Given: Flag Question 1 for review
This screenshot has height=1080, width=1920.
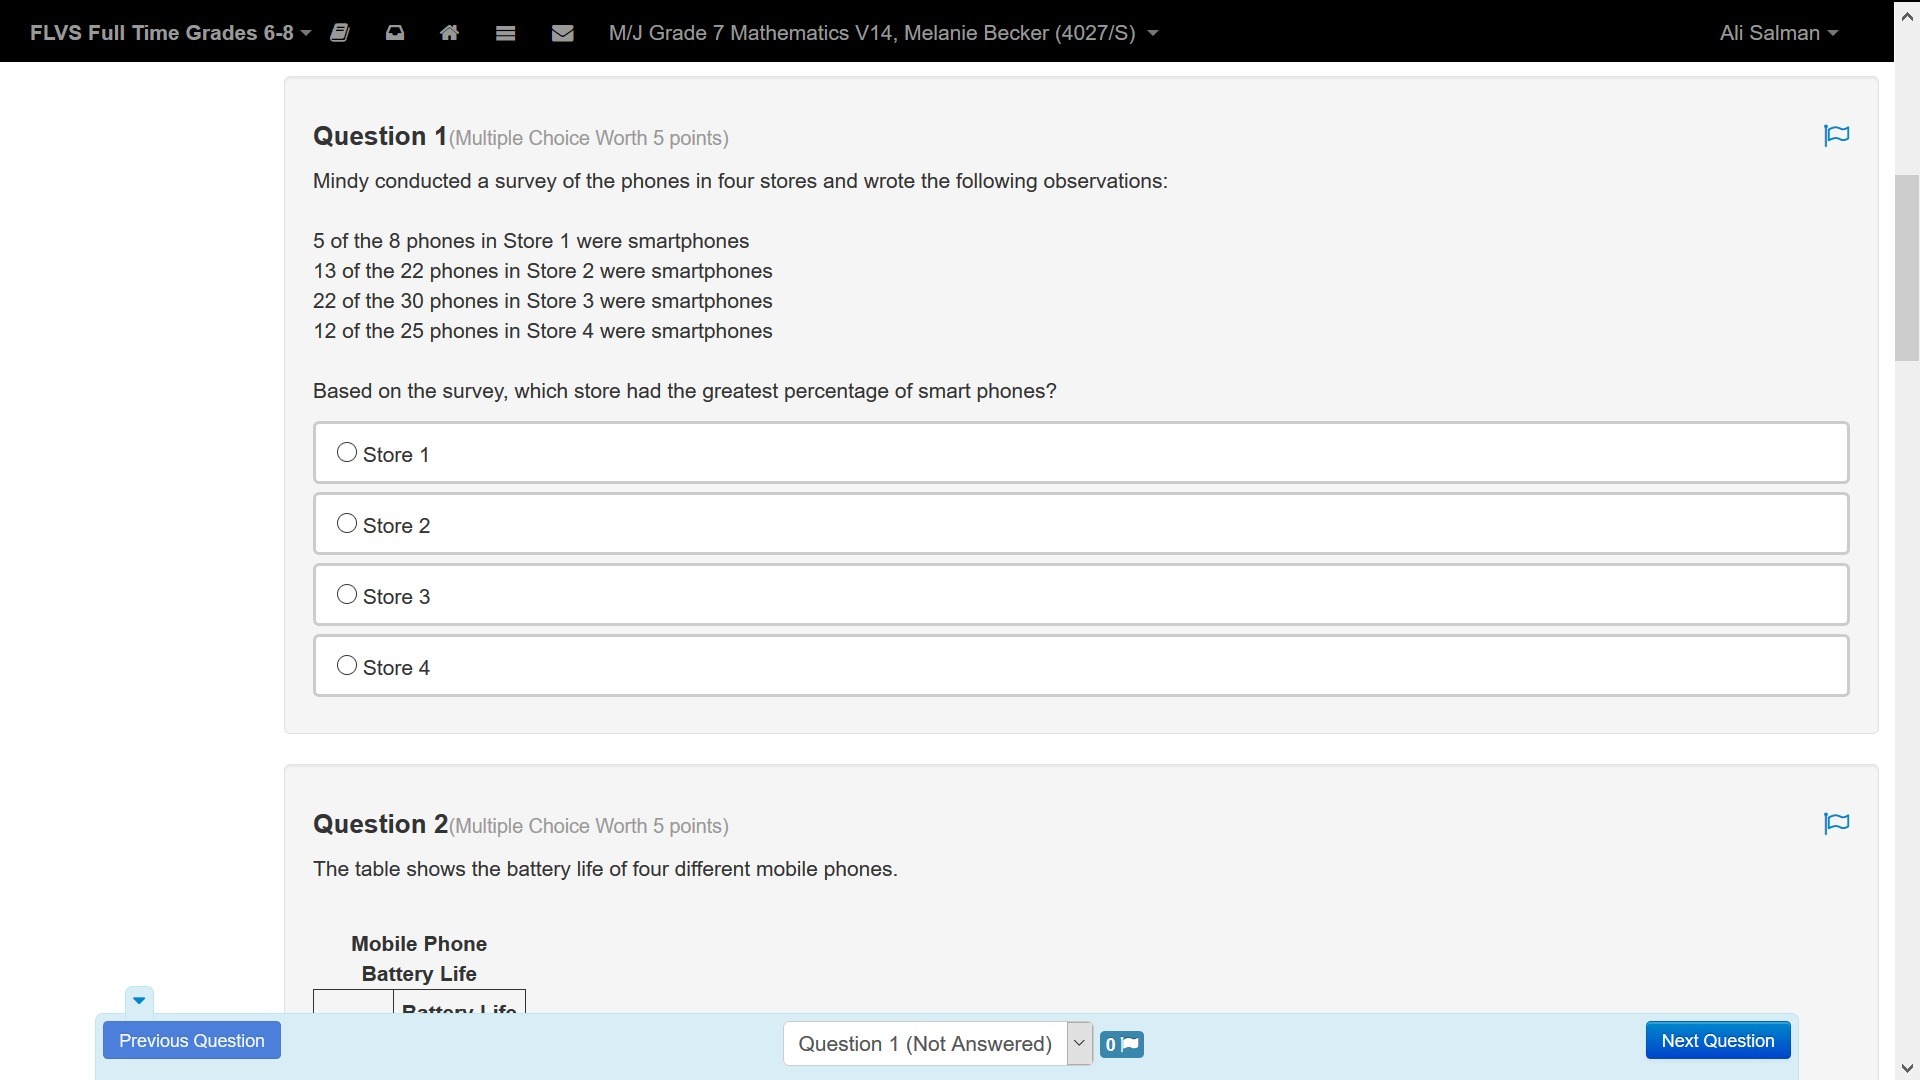Looking at the screenshot, I should pos(1836,136).
